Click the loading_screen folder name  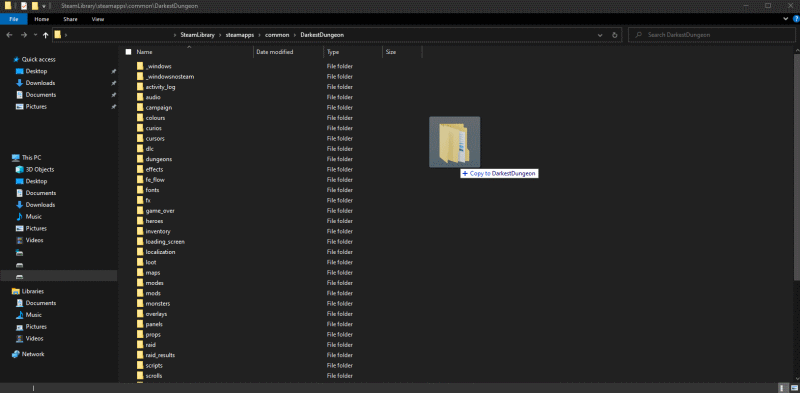pos(165,241)
